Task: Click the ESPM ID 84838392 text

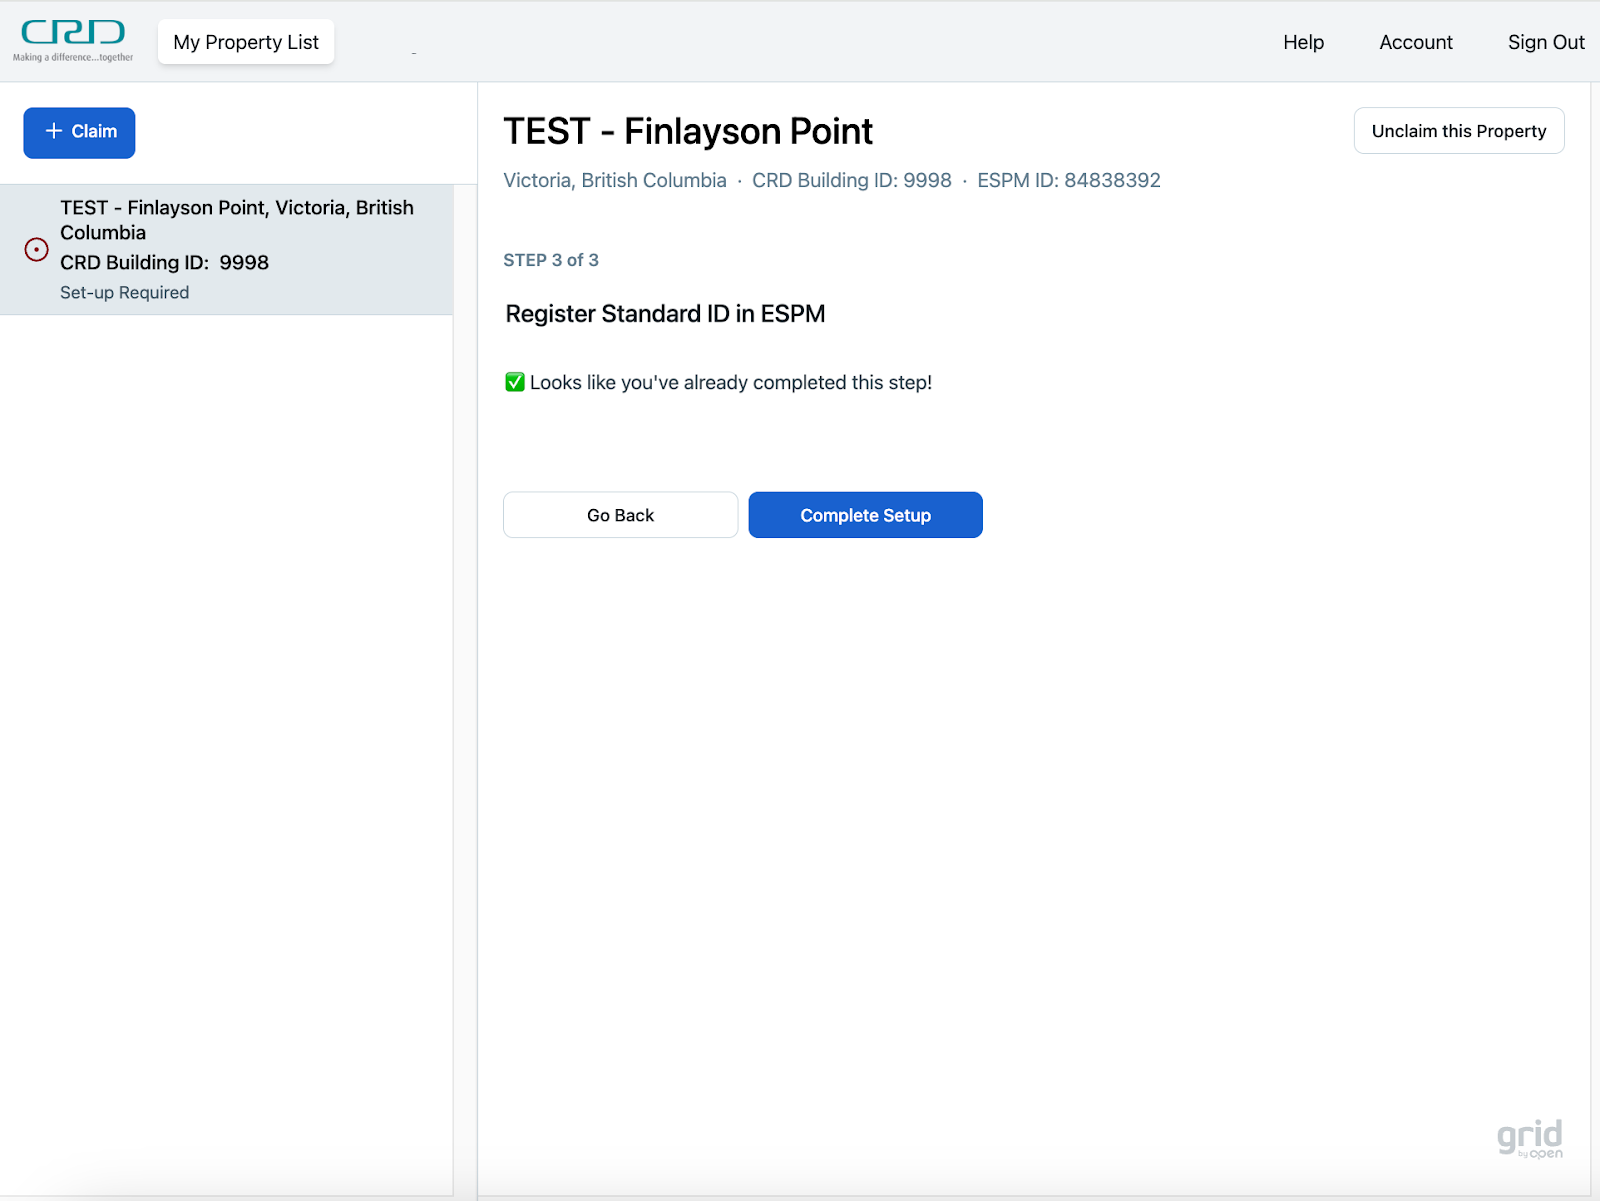Action: pos(1068,181)
